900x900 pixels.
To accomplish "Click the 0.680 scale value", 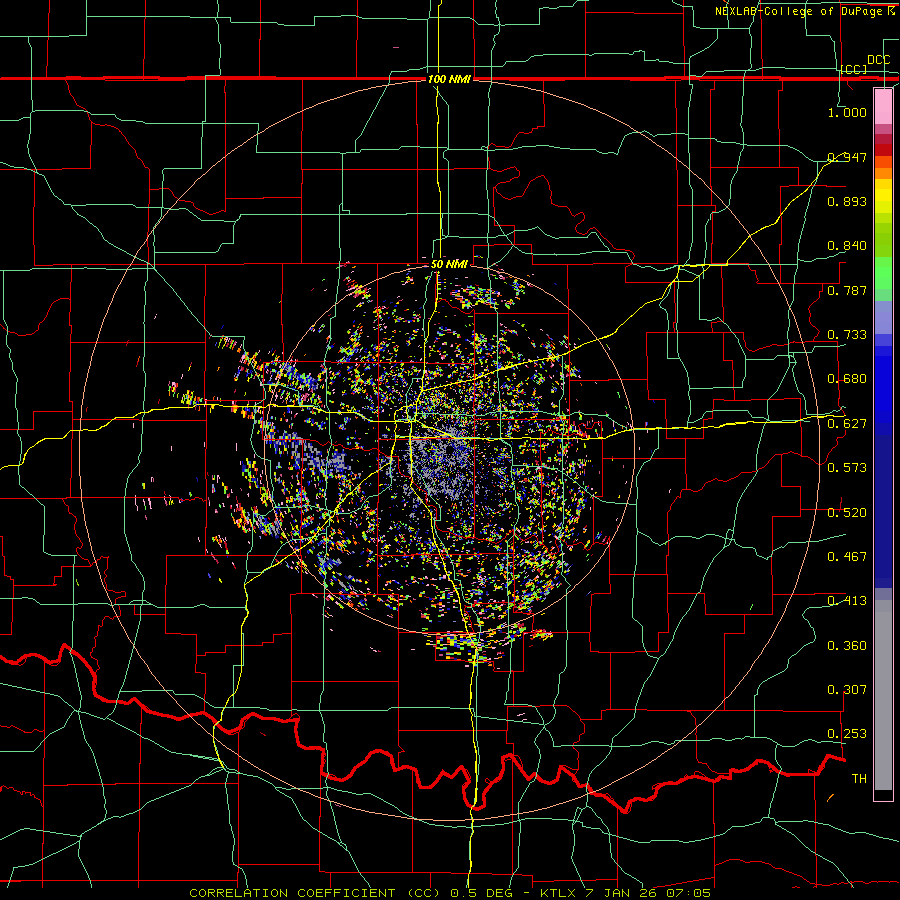I will (x=847, y=379).
